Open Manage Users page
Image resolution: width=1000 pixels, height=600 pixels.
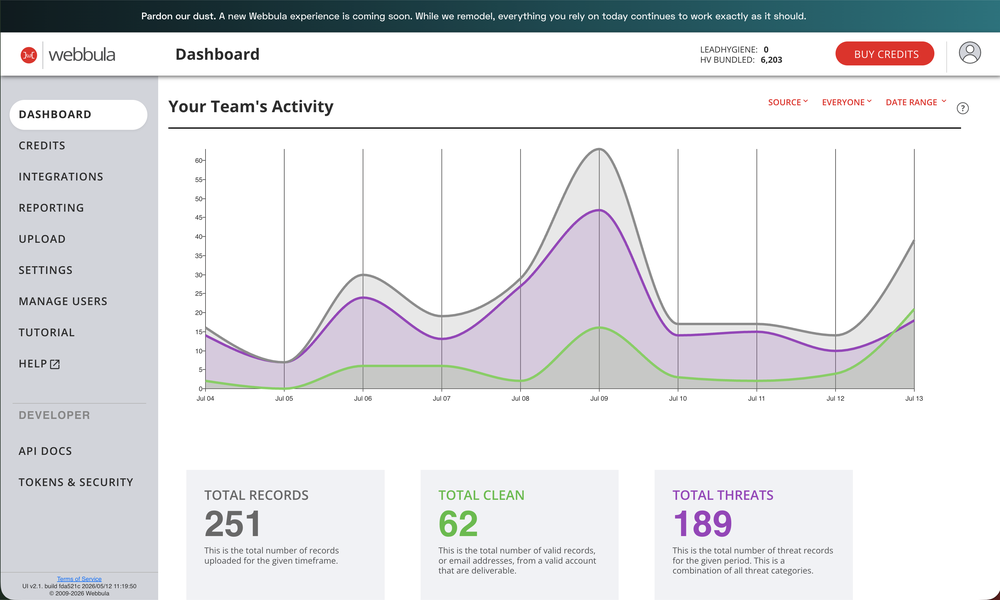[x=62, y=302]
